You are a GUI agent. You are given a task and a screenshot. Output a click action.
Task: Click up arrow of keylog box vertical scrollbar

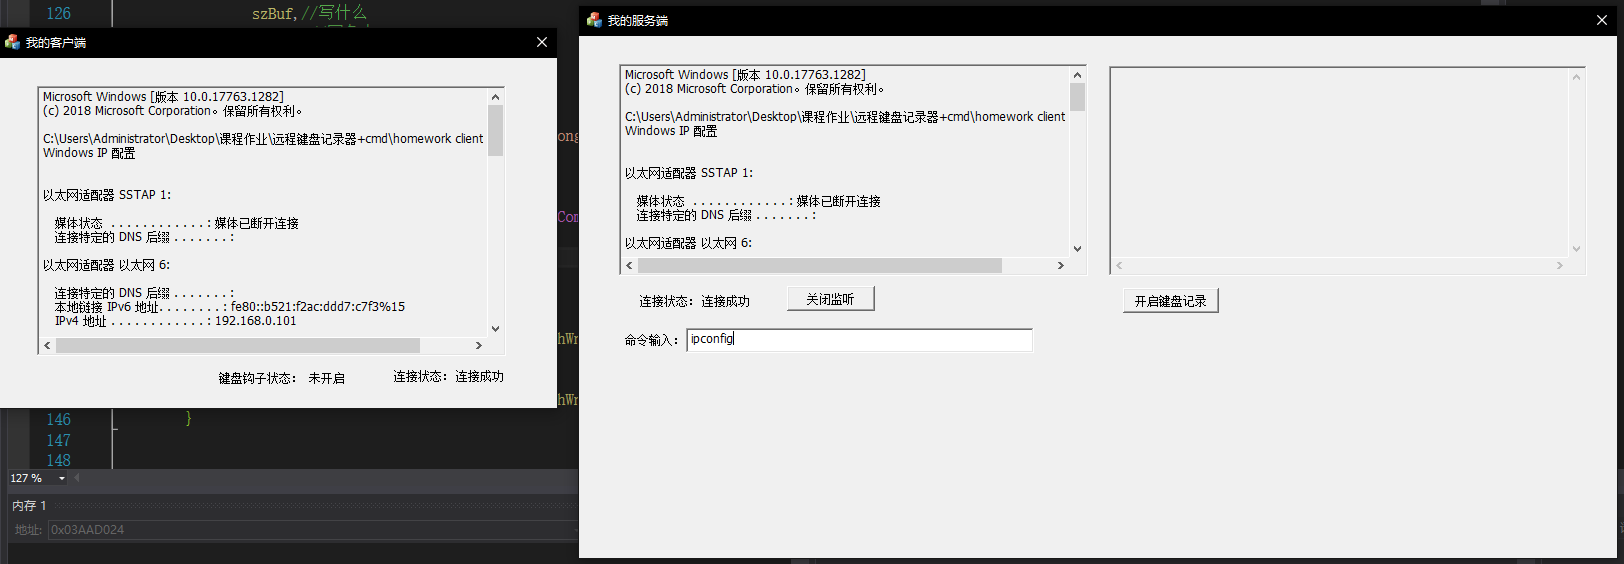(1577, 77)
